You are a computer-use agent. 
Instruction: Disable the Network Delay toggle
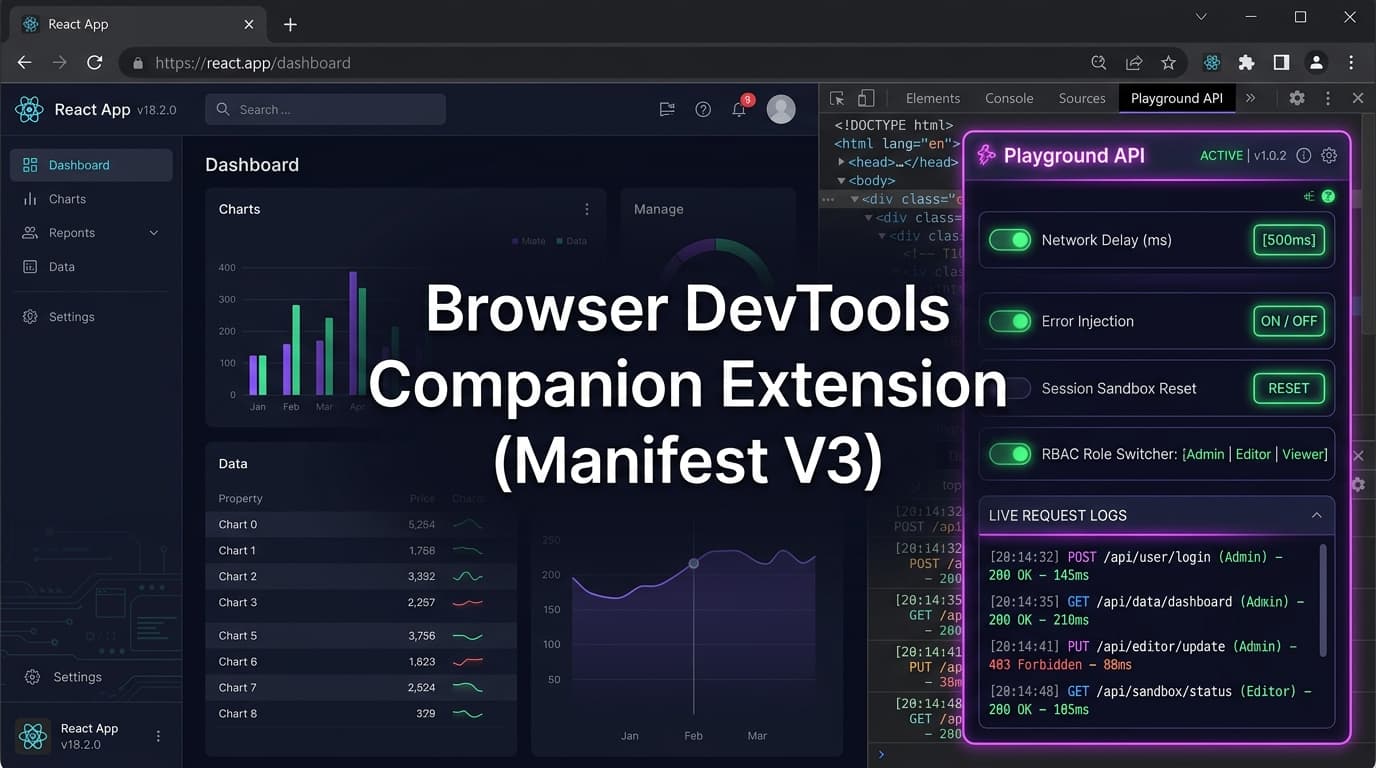tap(1010, 240)
